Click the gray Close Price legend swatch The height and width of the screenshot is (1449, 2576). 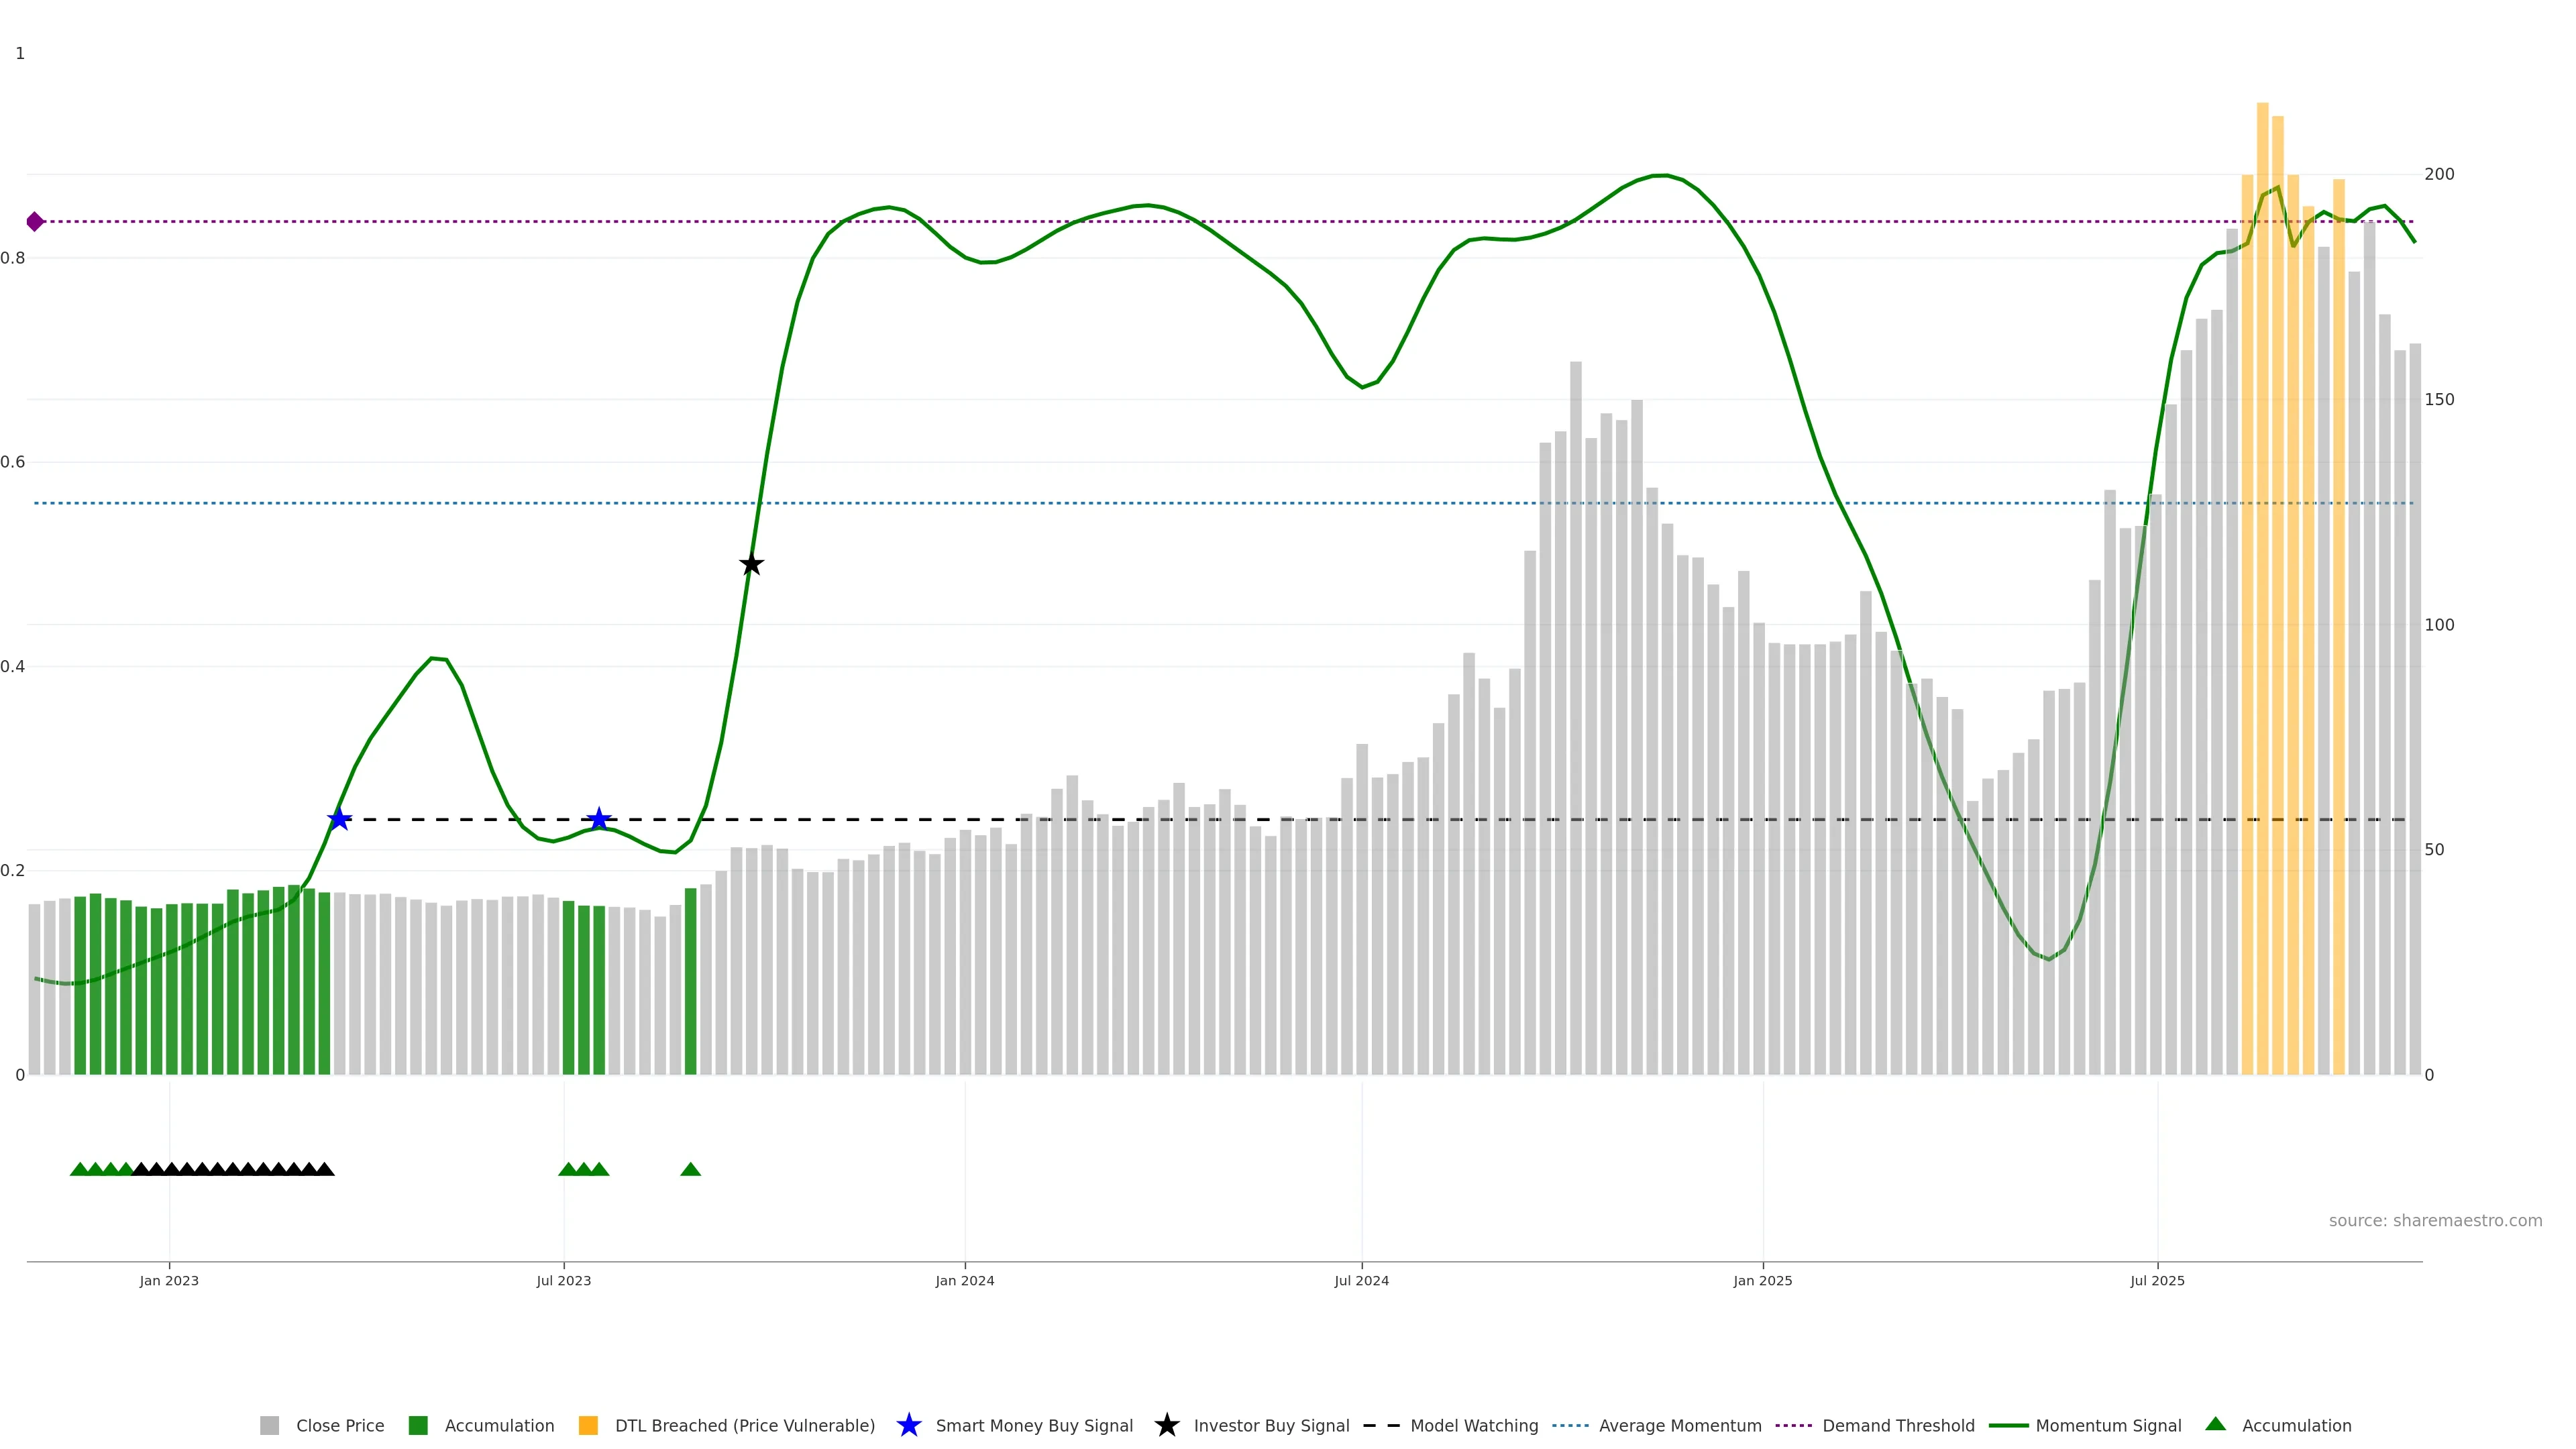pos(269,1425)
